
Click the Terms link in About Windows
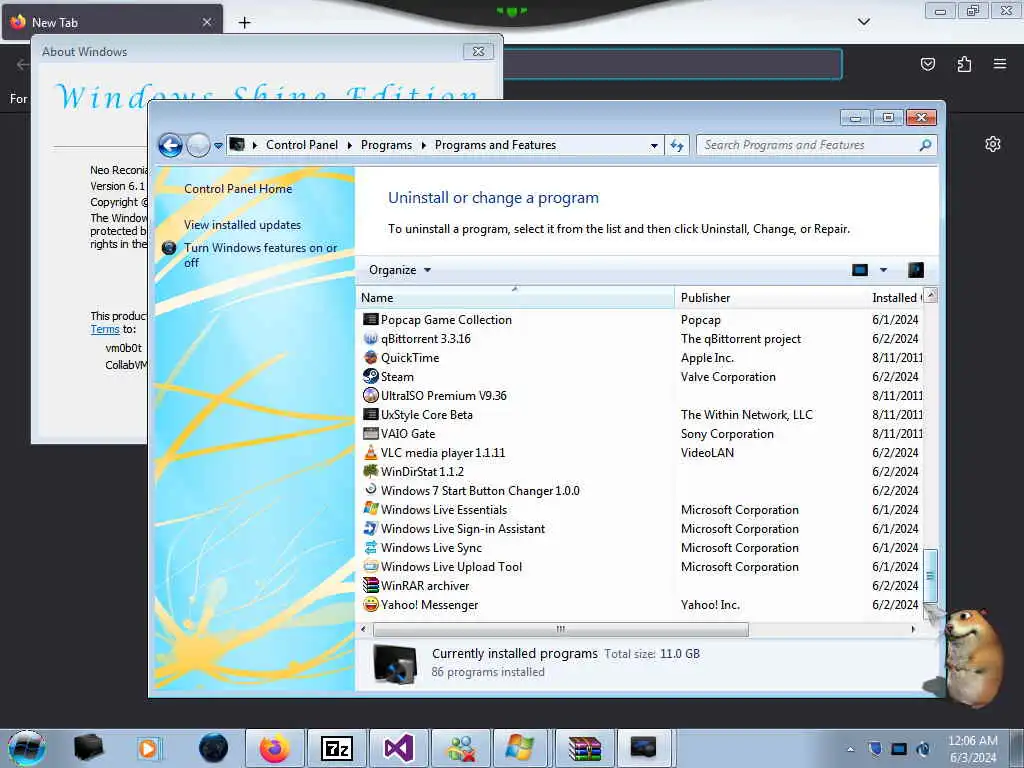pyautogui.click(x=105, y=329)
